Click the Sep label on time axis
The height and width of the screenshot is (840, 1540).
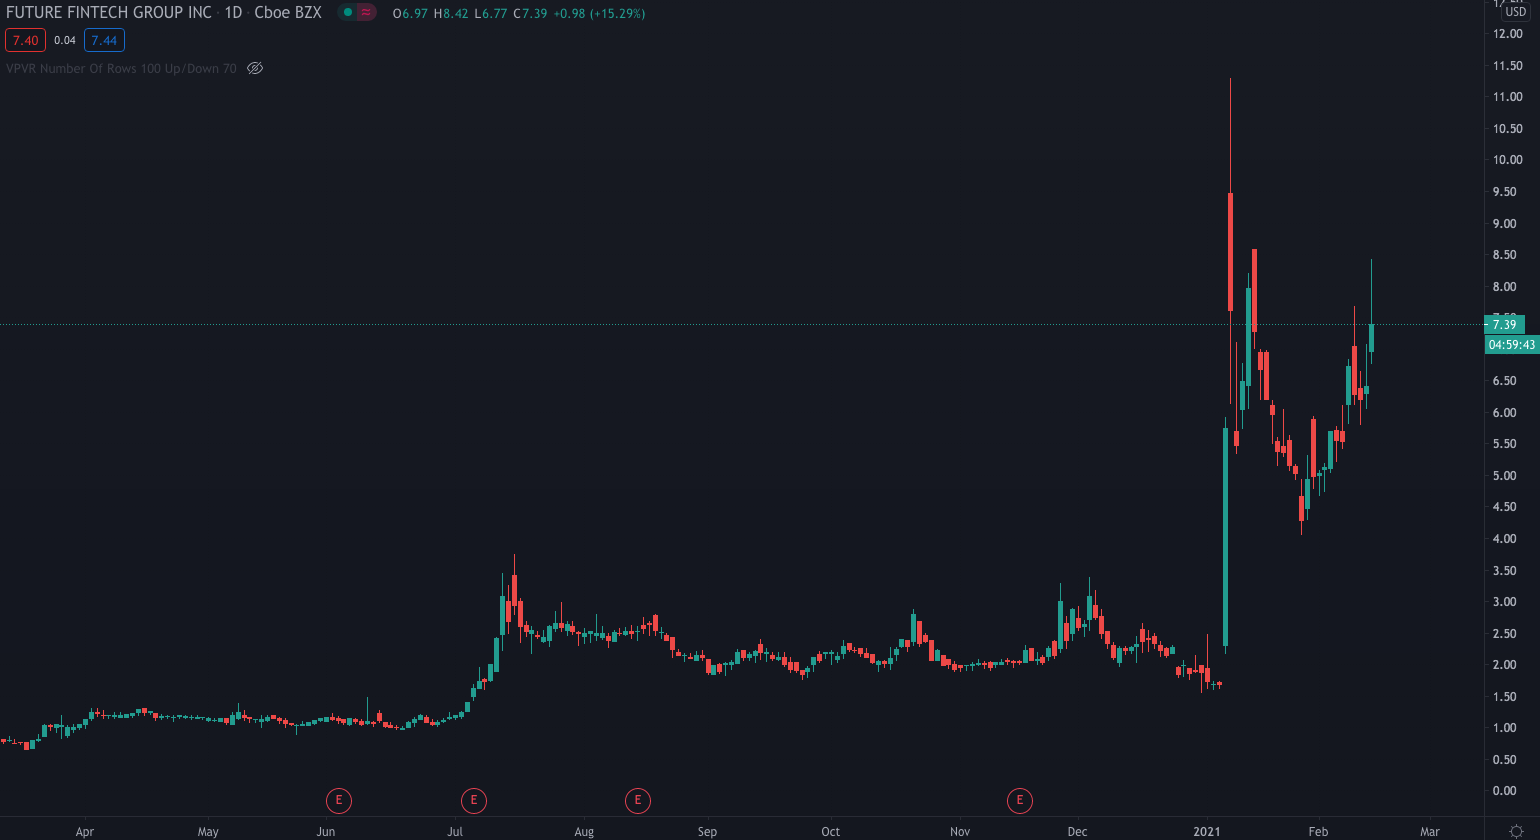click(x=707, y=832)
